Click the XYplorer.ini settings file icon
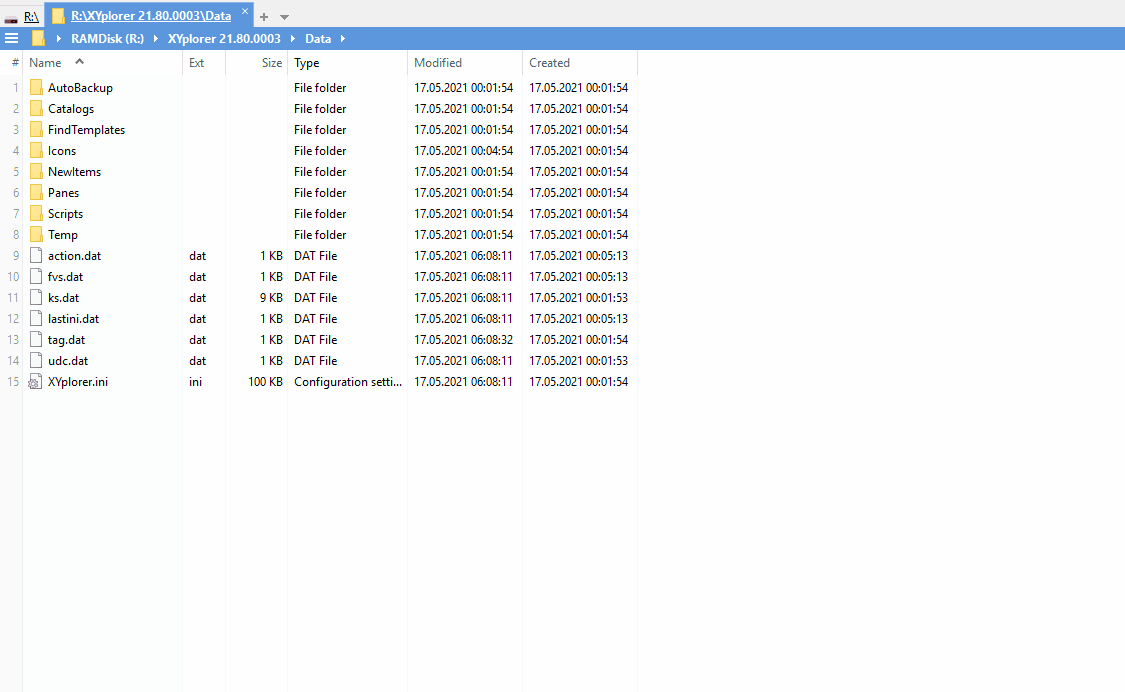The width and height of the screenshot is (1125, 692). click(x=36, y=382)
